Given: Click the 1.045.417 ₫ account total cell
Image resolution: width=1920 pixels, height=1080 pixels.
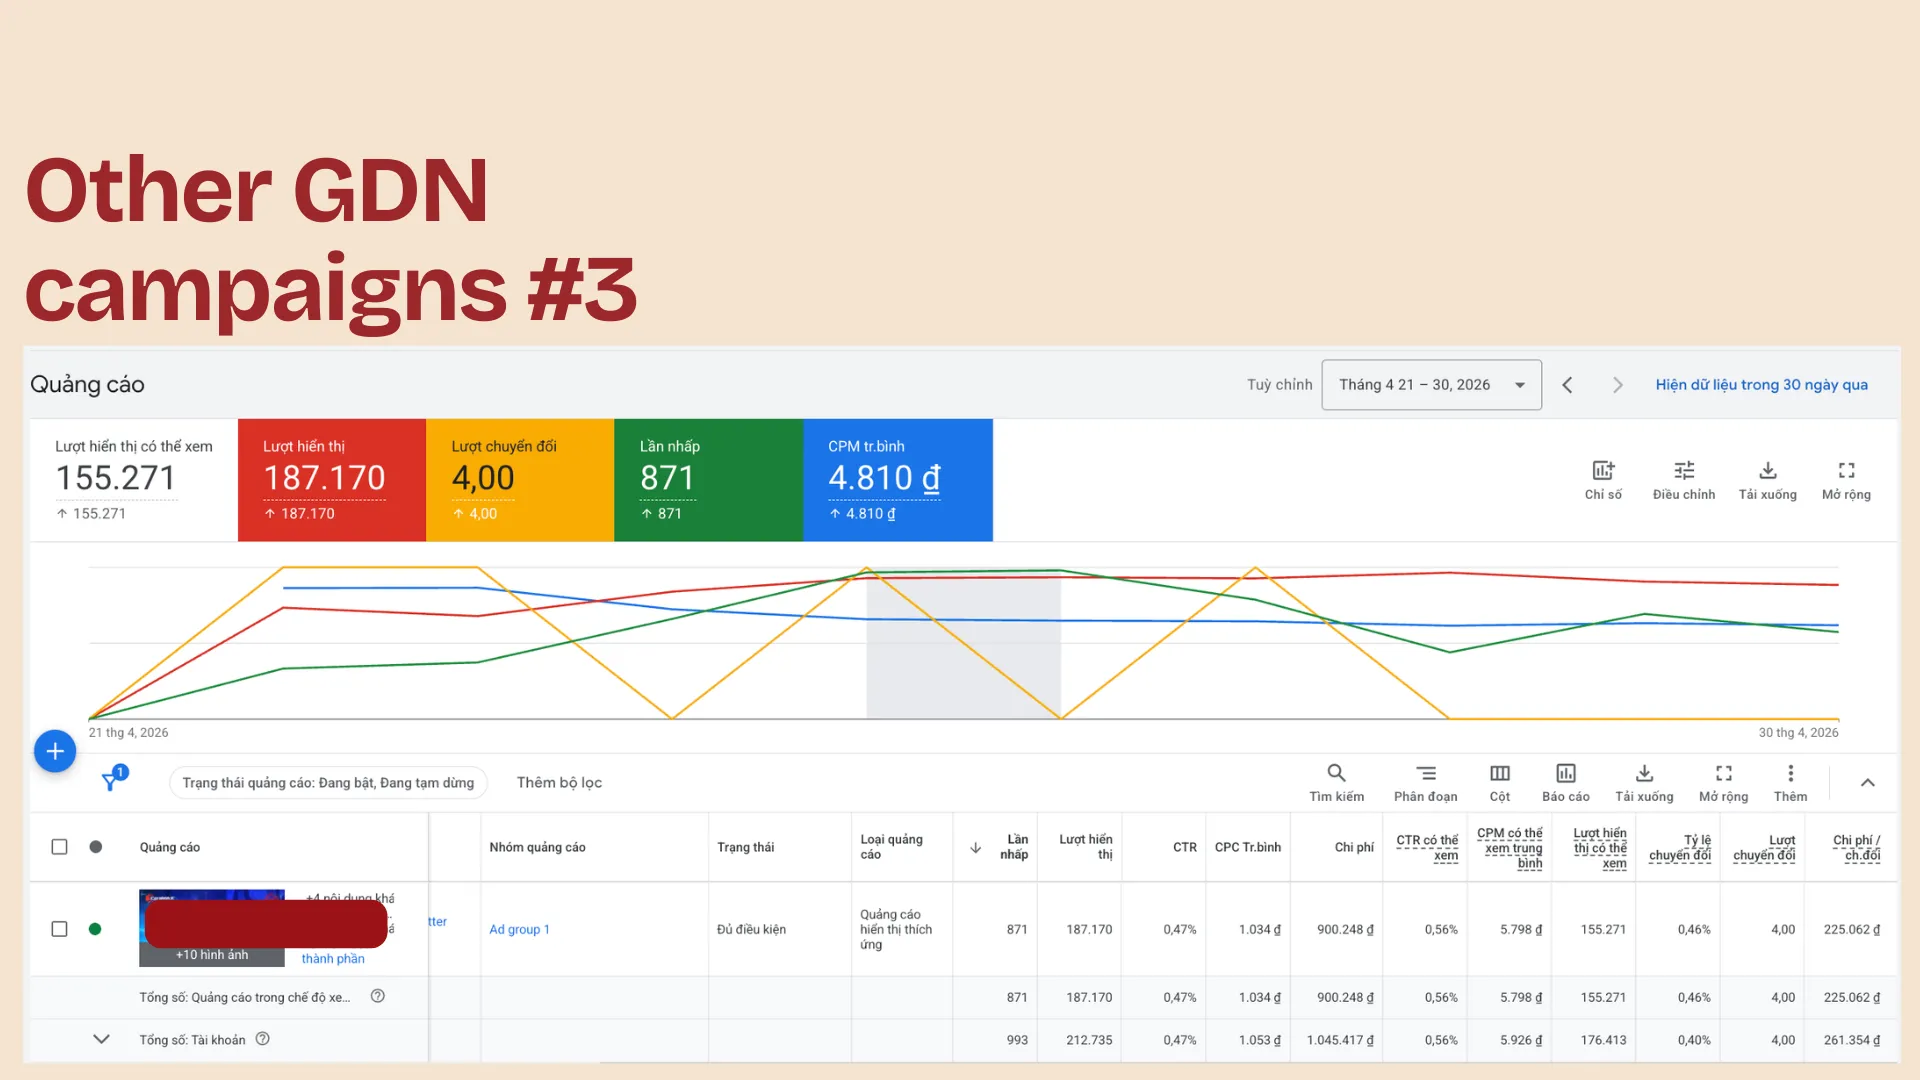Looking at the screenshot, I should click(1340, 1040).
